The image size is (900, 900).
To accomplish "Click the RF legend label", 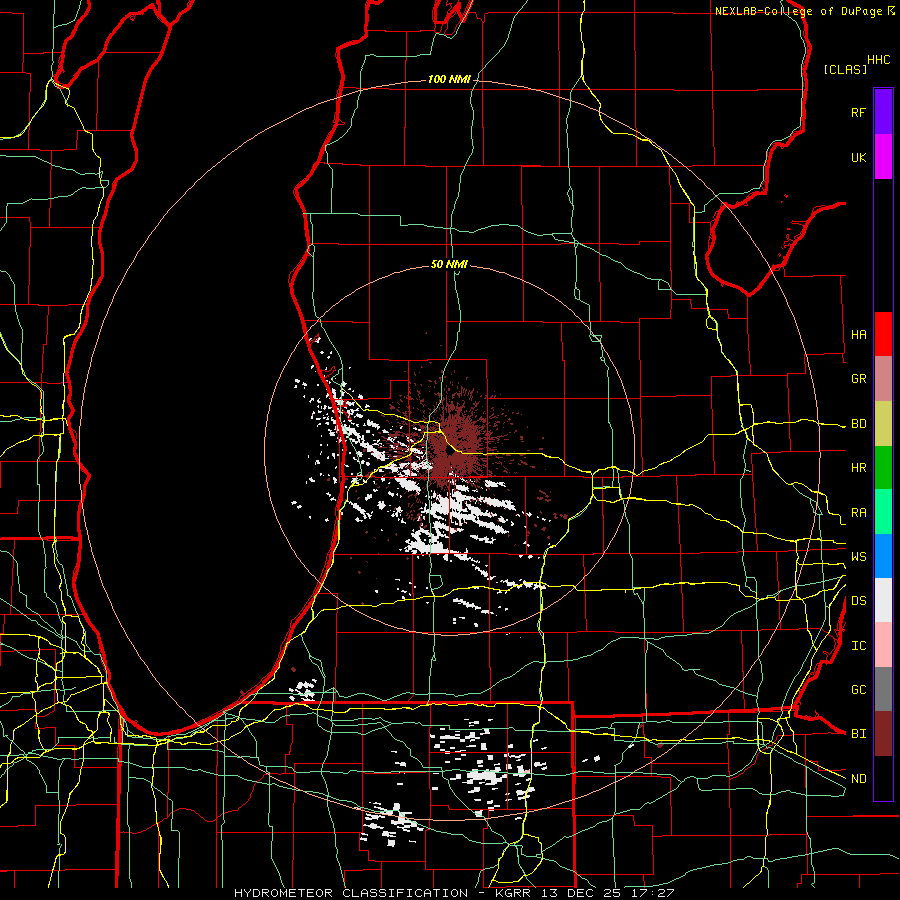I will [x=858, y=113].
